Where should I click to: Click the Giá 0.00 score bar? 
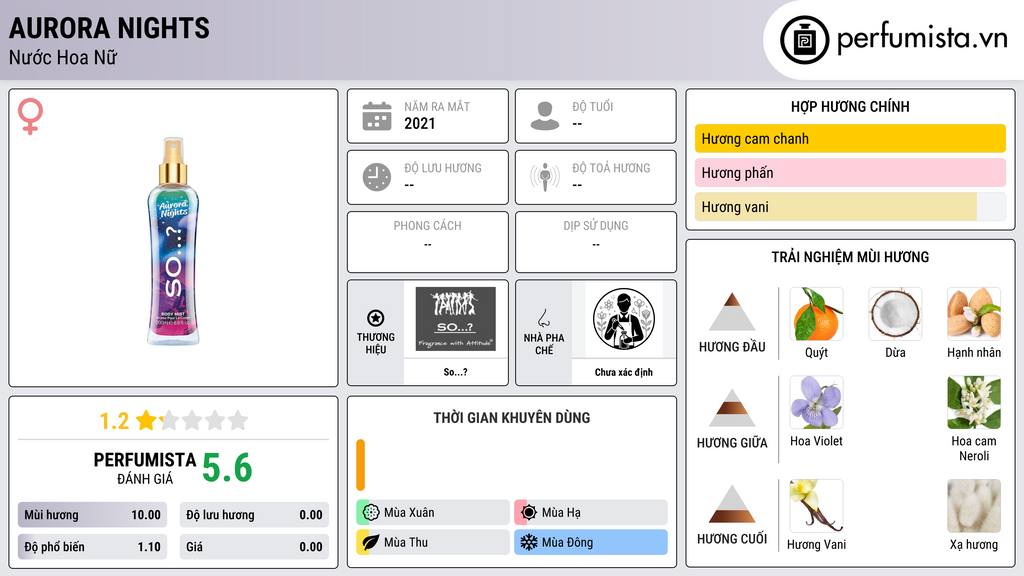coord(254,547)
